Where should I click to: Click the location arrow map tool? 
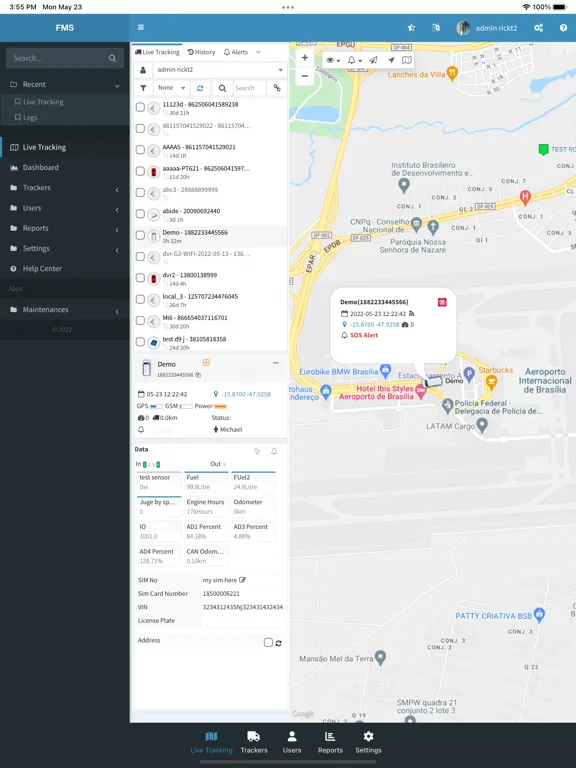[x=391, y=60]
